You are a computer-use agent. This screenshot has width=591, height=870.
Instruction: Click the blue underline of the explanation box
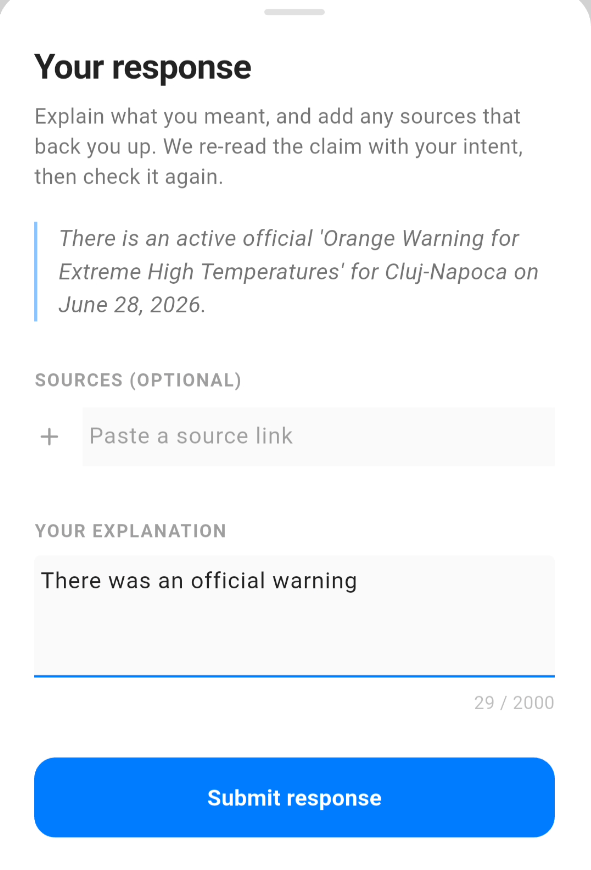click(294, 676)
